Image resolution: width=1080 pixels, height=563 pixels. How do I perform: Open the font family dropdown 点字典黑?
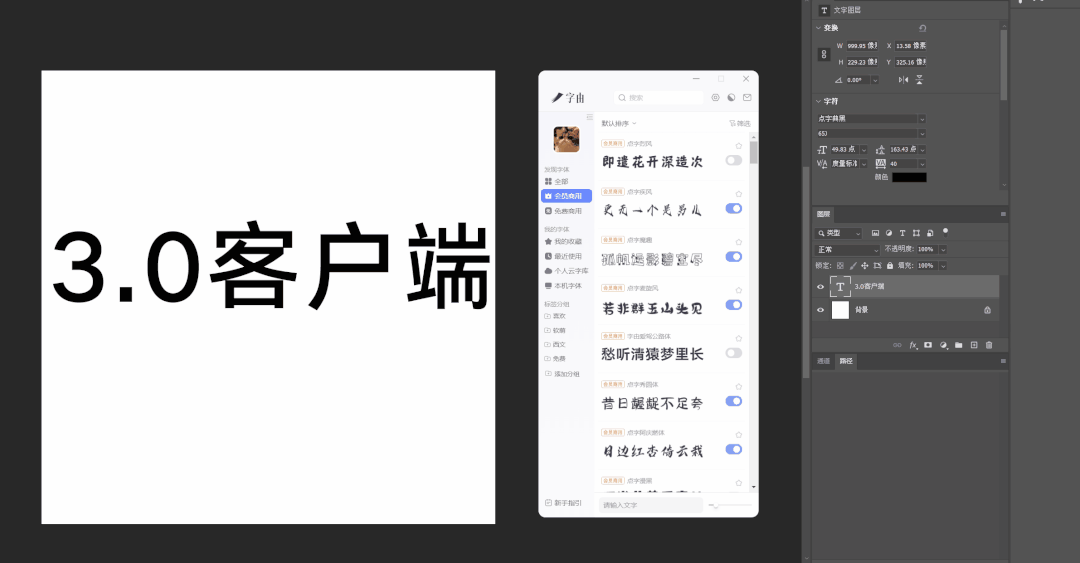[922, 119]
